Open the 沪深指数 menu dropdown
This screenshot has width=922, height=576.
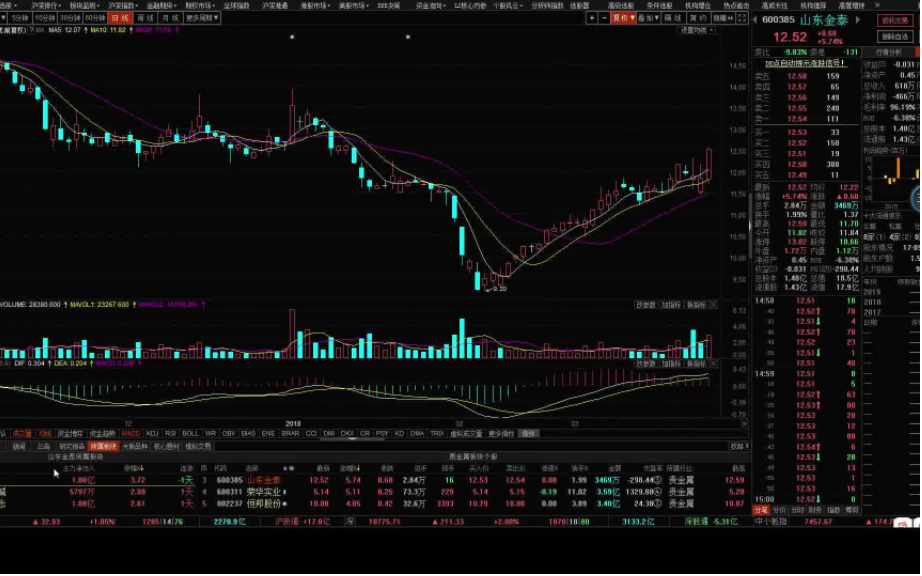click(x=123, y=5)
